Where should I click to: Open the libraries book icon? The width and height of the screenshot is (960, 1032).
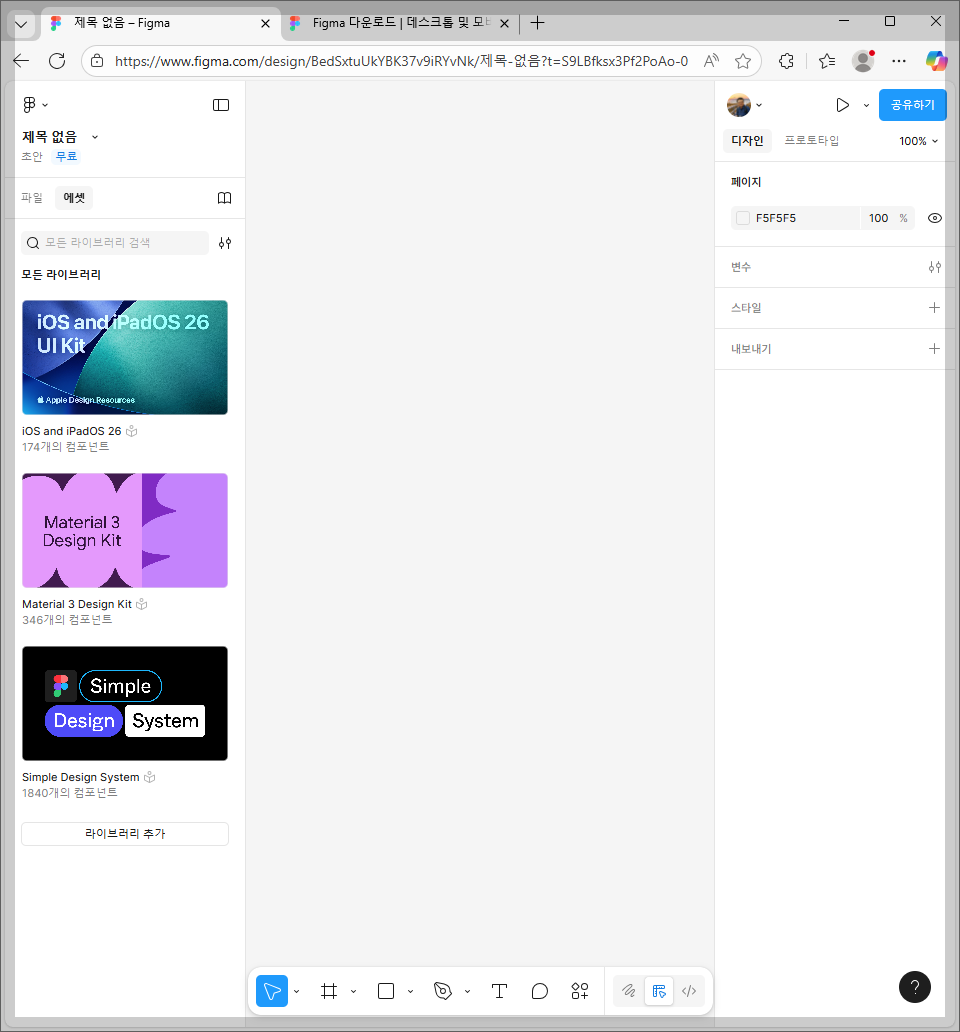[224, 198]
